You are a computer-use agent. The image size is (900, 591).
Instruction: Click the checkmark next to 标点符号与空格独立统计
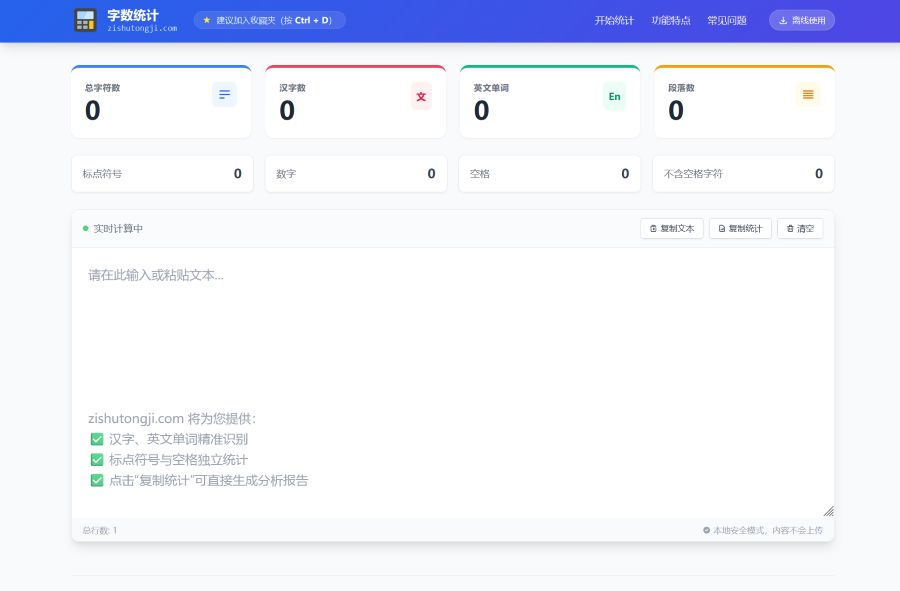click(x=97, y=459)
